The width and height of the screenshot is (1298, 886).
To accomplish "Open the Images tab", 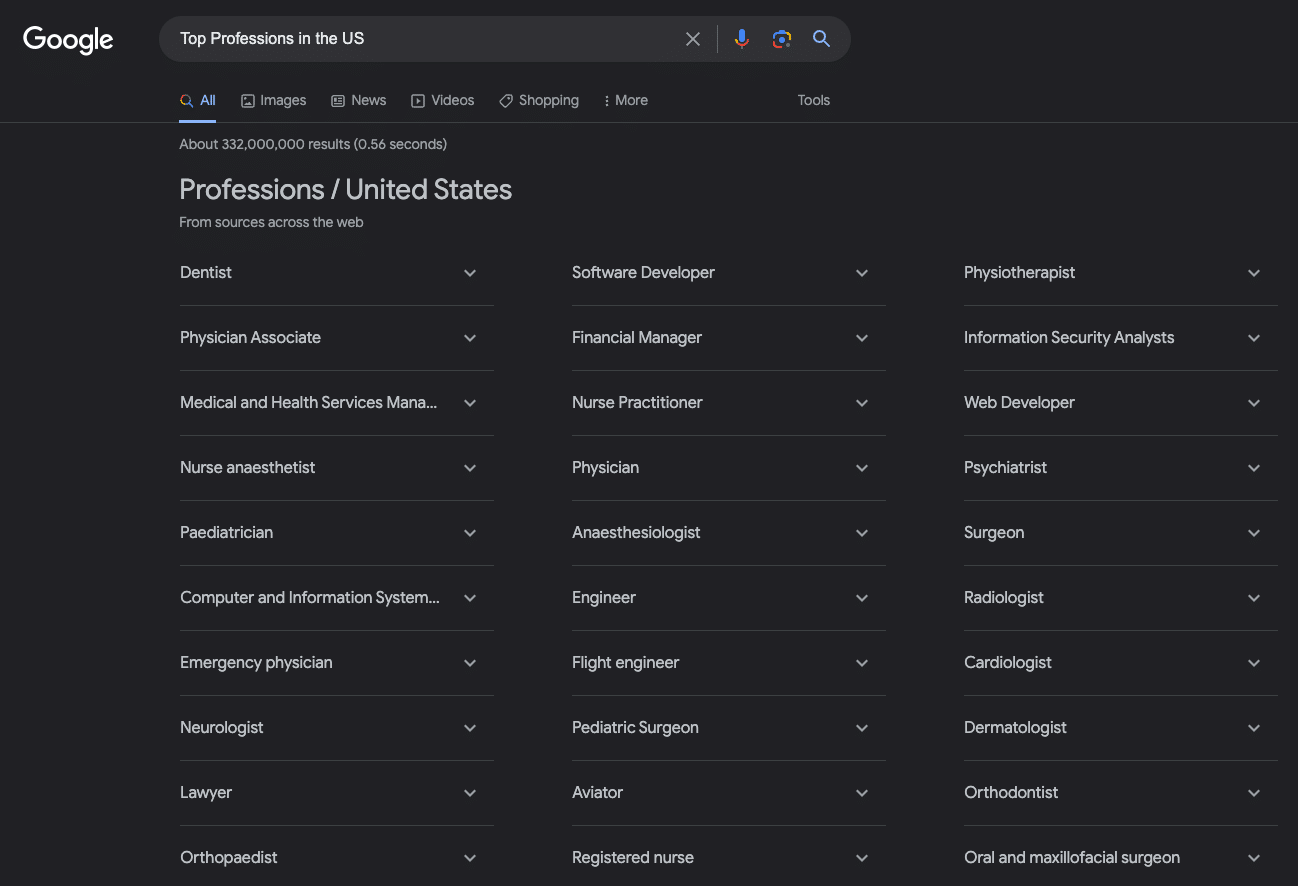I will click(x=274, y=100).
